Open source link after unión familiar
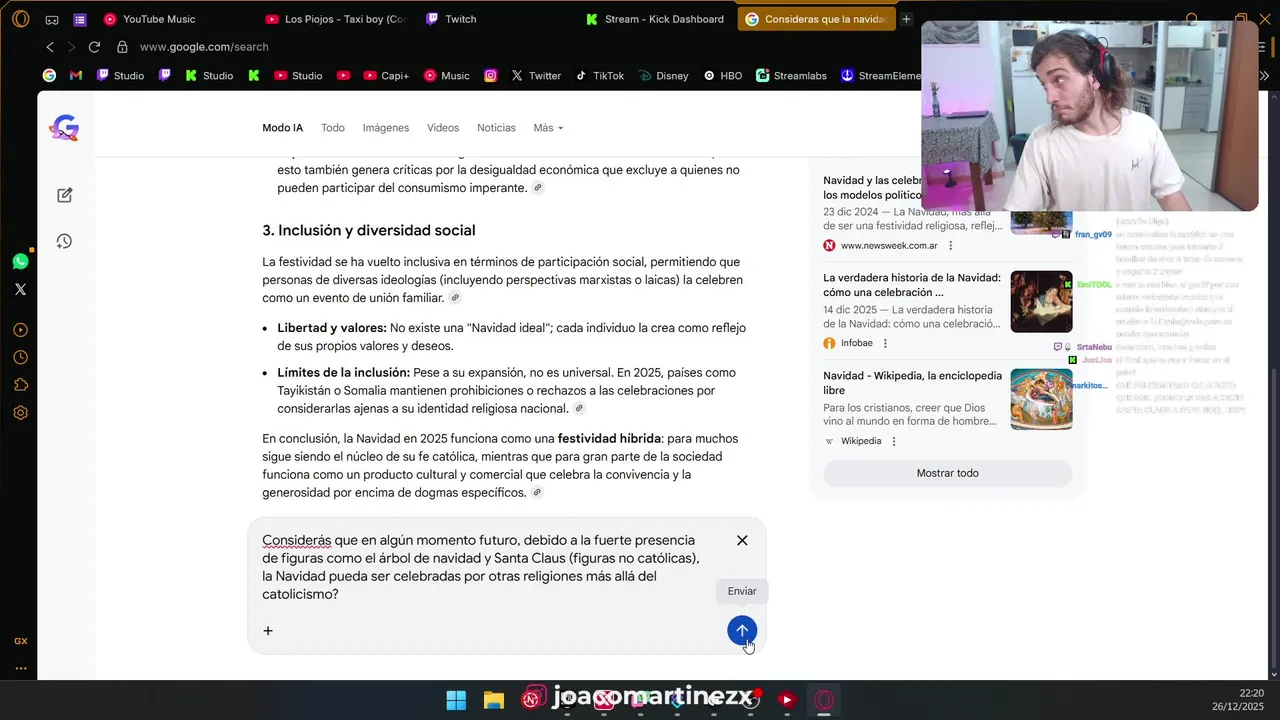 click(455, 298)
